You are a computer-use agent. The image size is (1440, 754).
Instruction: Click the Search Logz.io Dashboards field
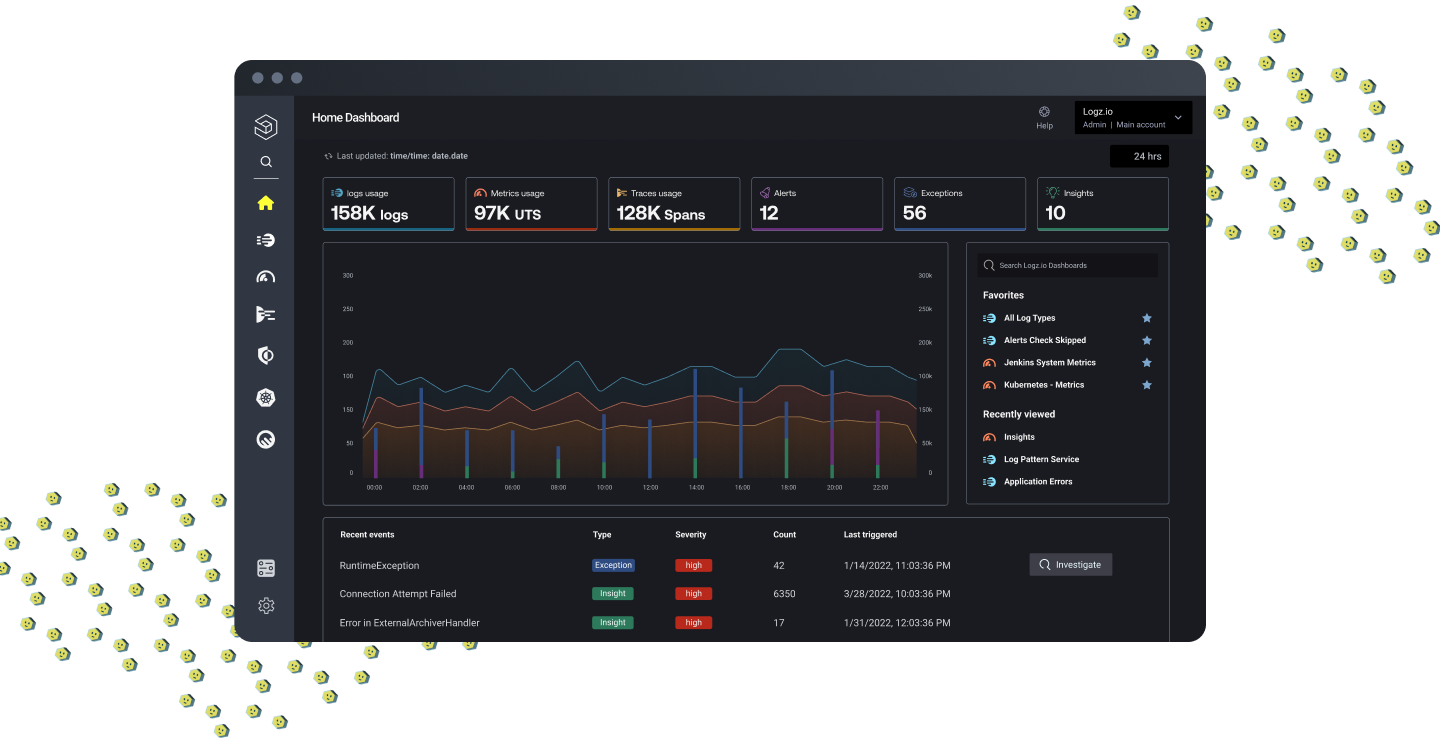[1067, 266]
